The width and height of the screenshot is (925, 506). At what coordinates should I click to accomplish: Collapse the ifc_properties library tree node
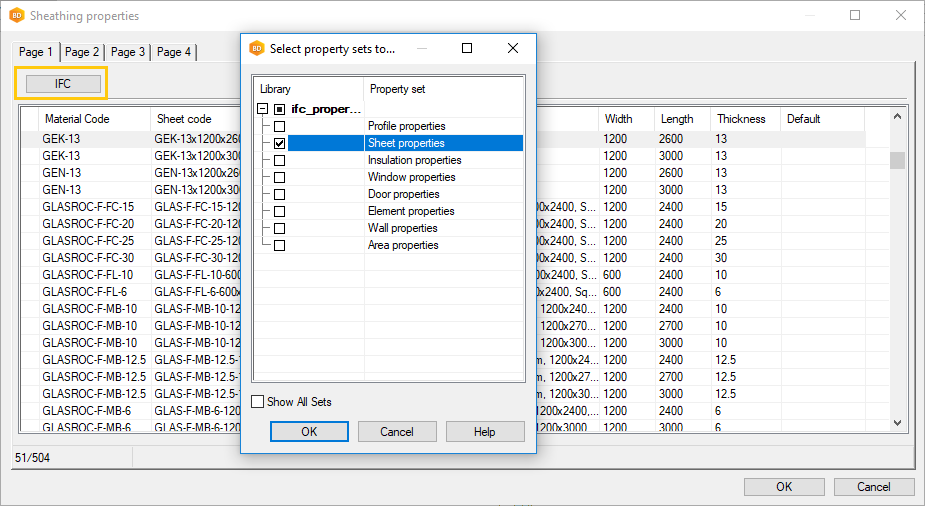click(x=262, y=109)
